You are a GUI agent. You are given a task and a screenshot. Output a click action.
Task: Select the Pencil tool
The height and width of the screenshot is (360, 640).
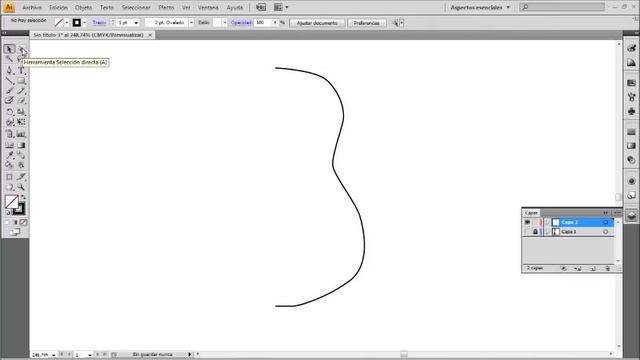point(21,91)
